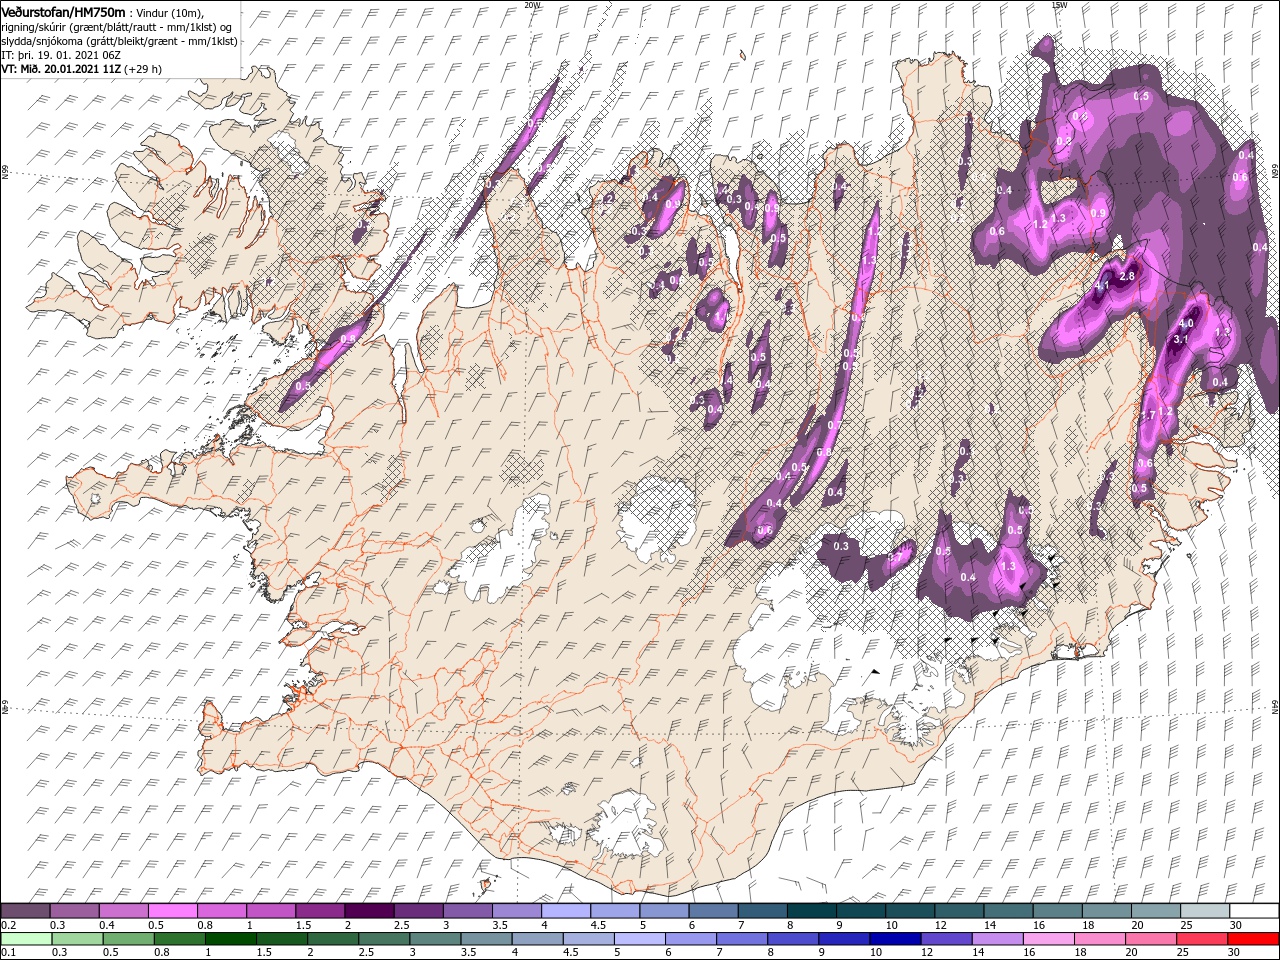
Task: Click the 0.5 pink swatch in the top legend row
Action: coord(172,911)
